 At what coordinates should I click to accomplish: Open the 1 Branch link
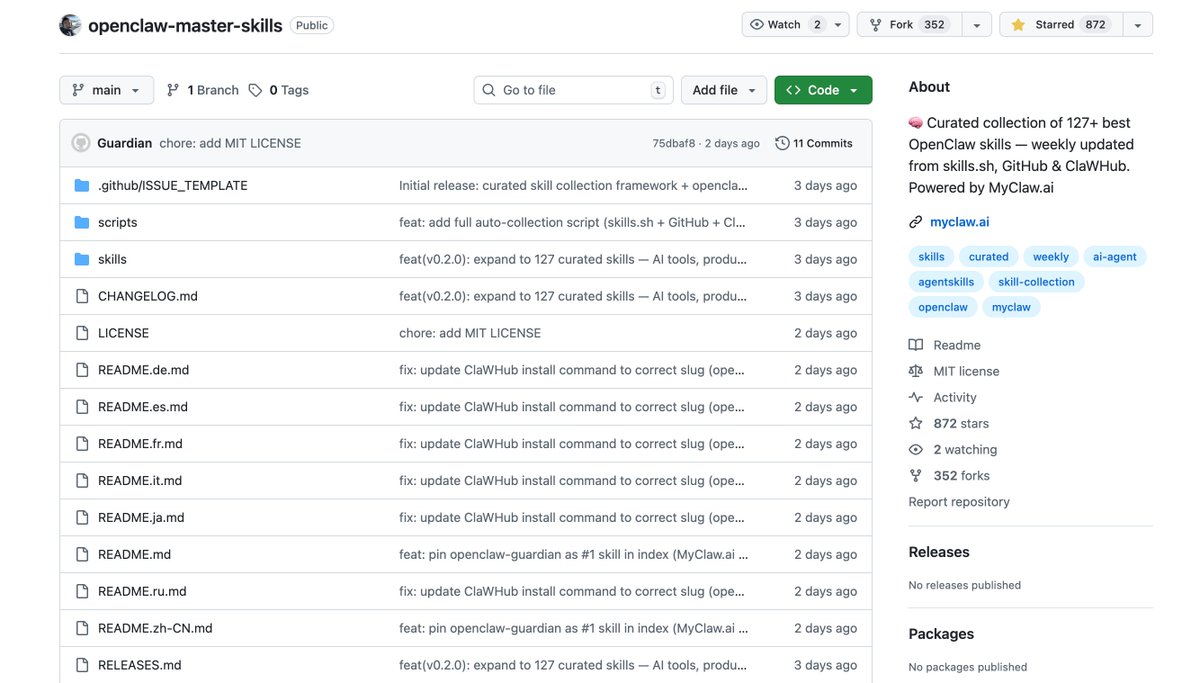click(x=203, y=90)
